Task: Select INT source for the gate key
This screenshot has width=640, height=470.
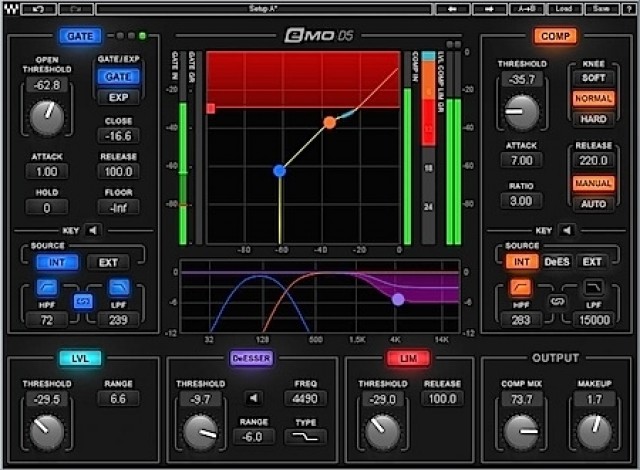Action: (57, 262)
